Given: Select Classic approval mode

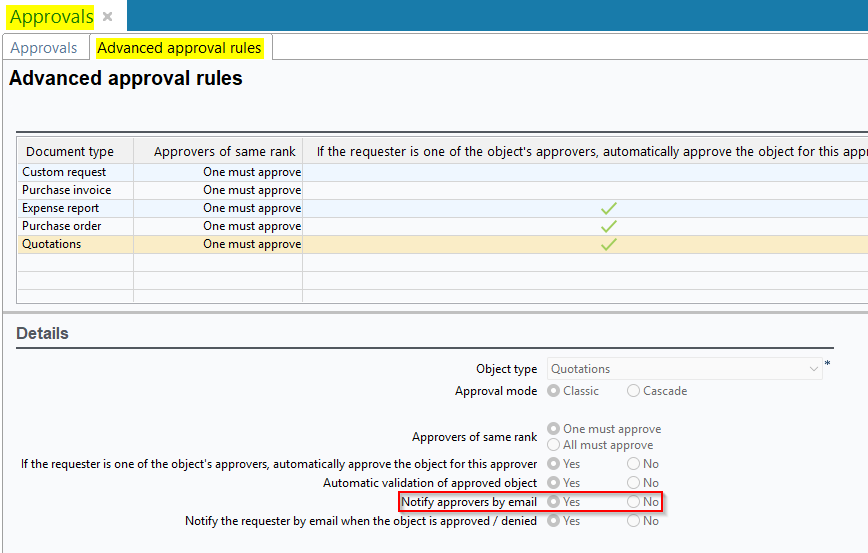Looking at the screenshot, I should [554, 391].
